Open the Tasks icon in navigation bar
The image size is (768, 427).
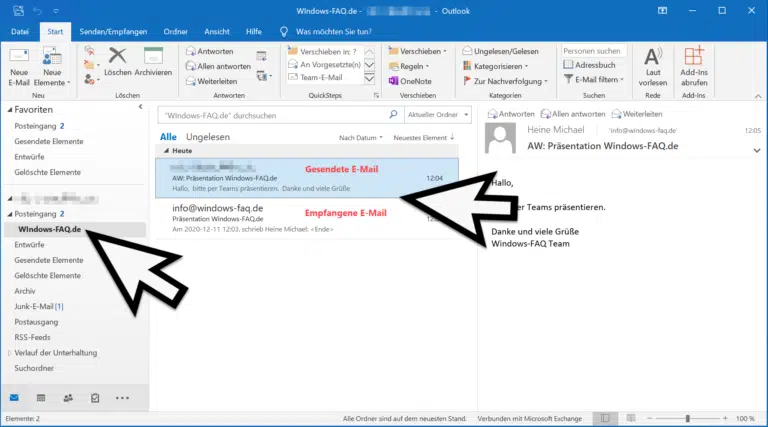[x=95, y=397]
